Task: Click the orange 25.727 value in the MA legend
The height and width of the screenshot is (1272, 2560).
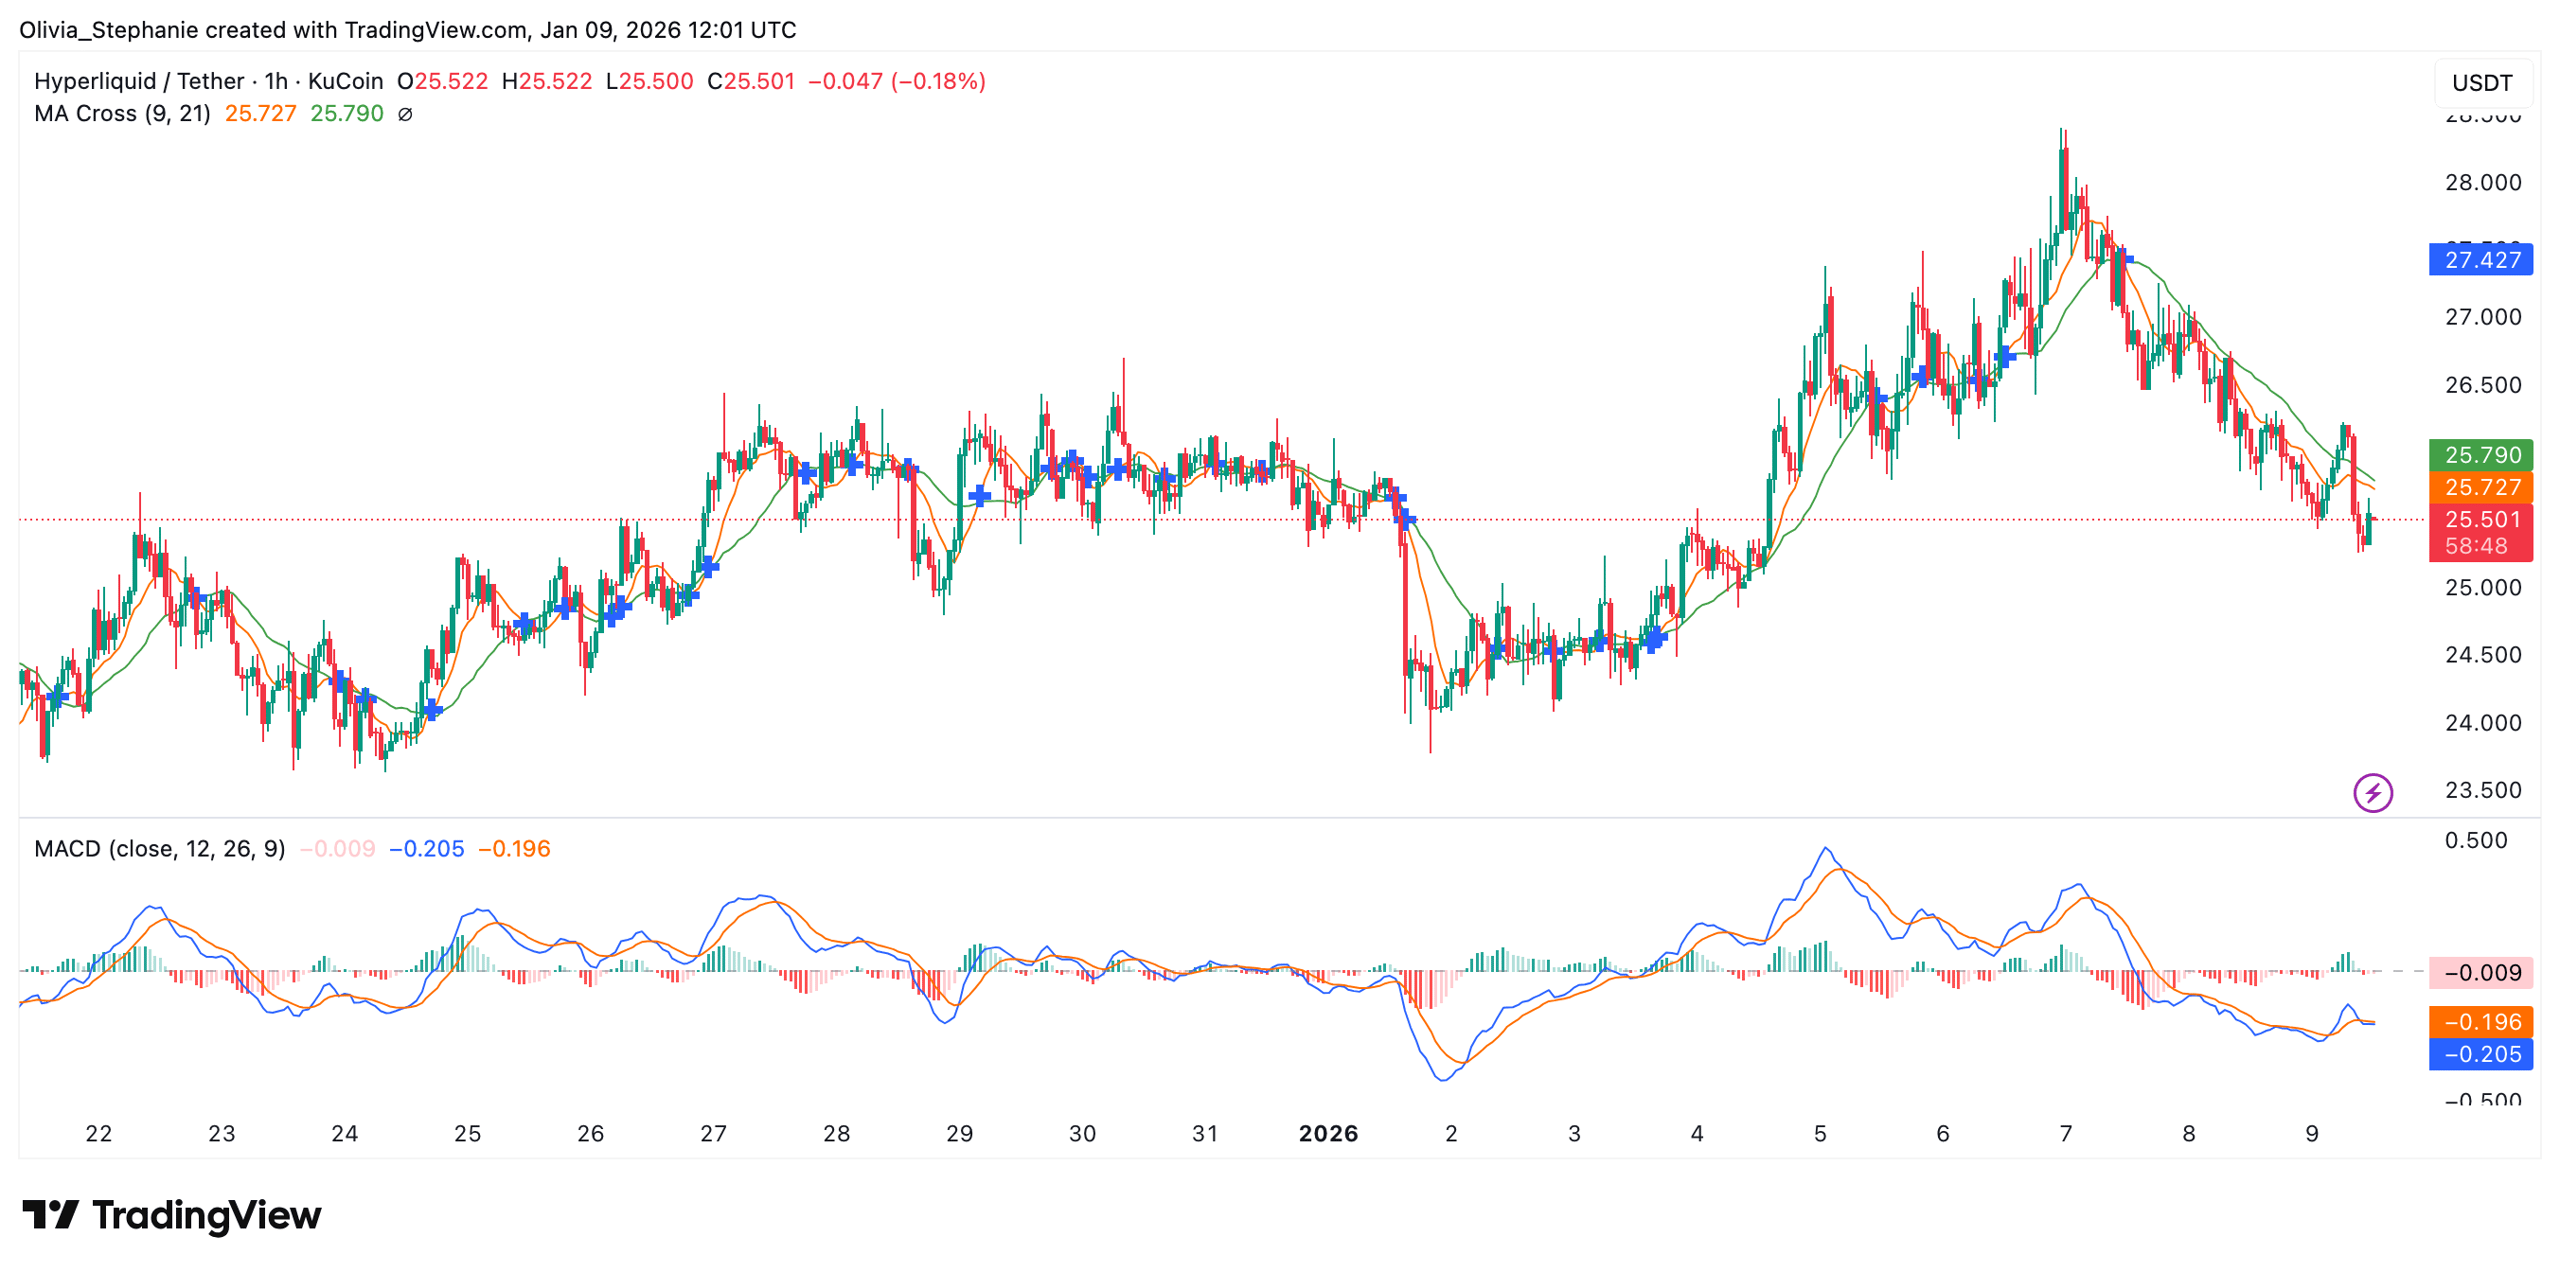Action: pos(260,113)
